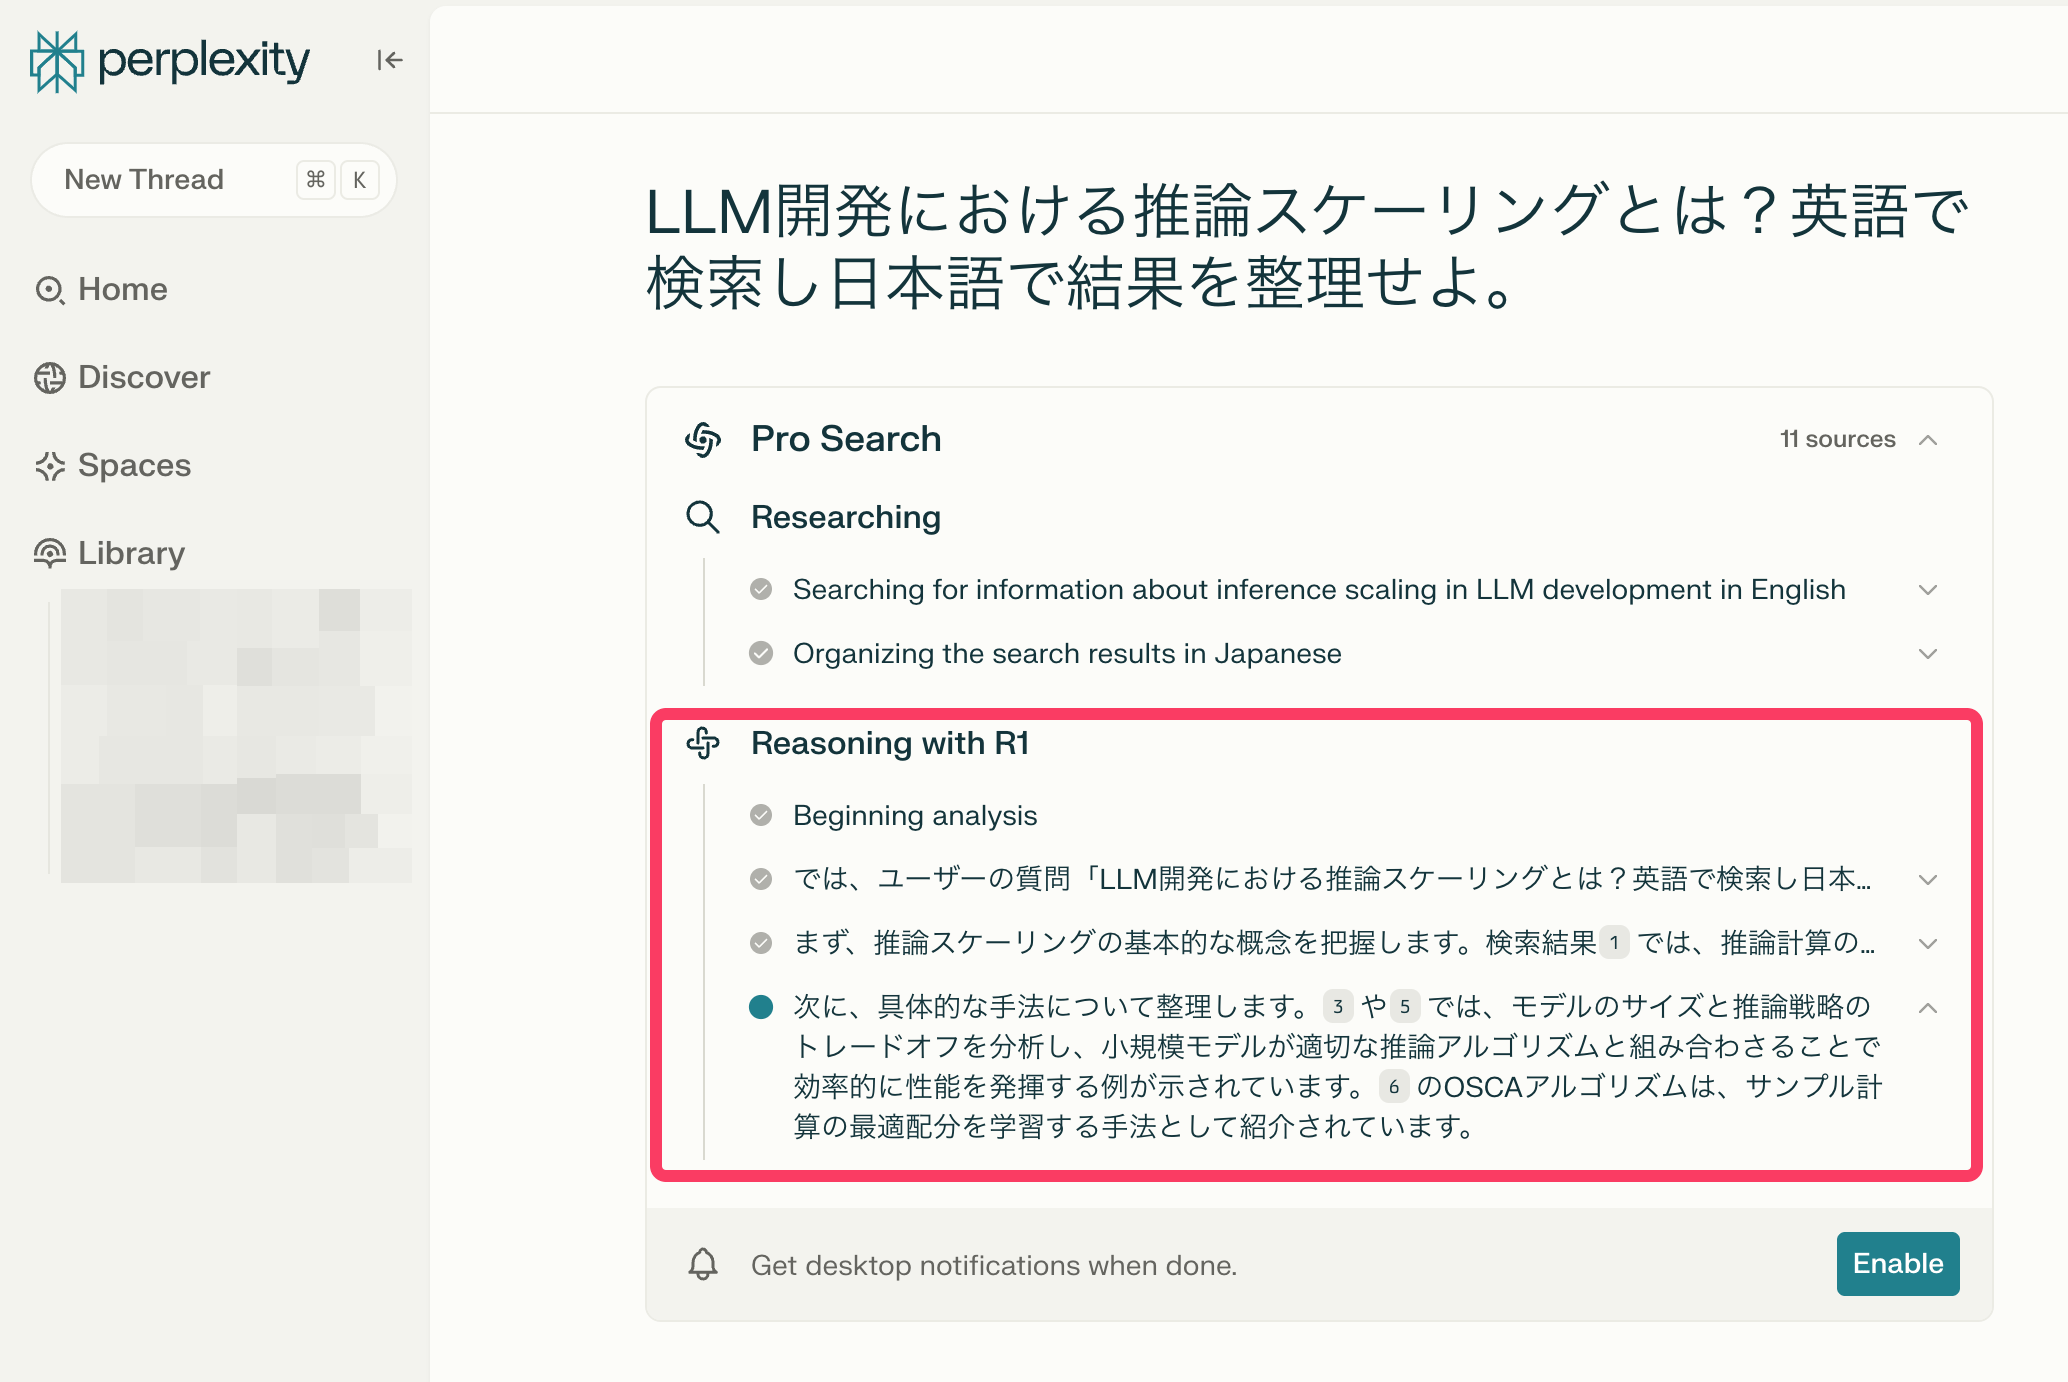Click the notification bell icon
2068x1382 pixels.
[x=703, y=1264]
